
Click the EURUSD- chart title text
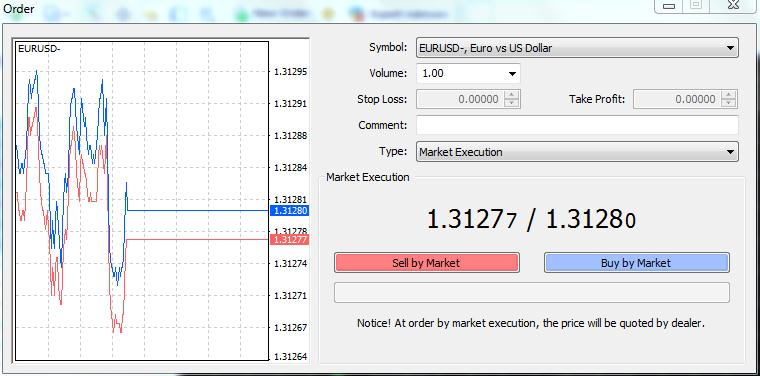point(39,48)
